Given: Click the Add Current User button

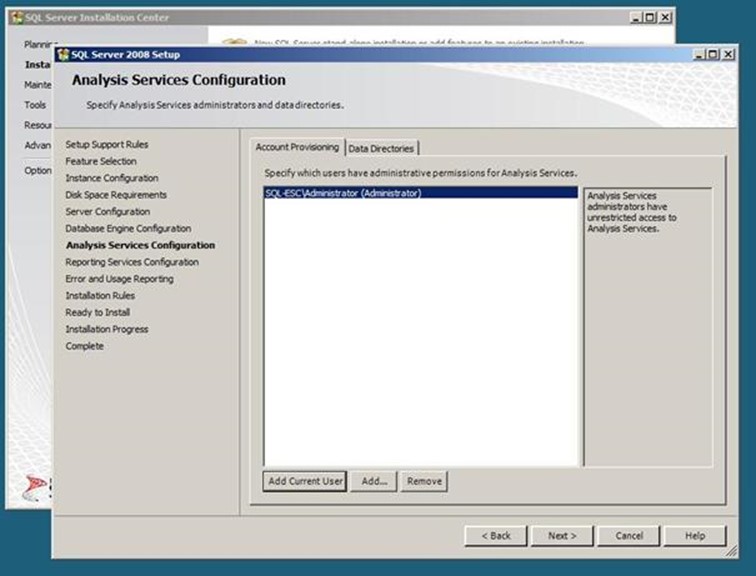Looking at the screenshot, I should coord(305,482).
